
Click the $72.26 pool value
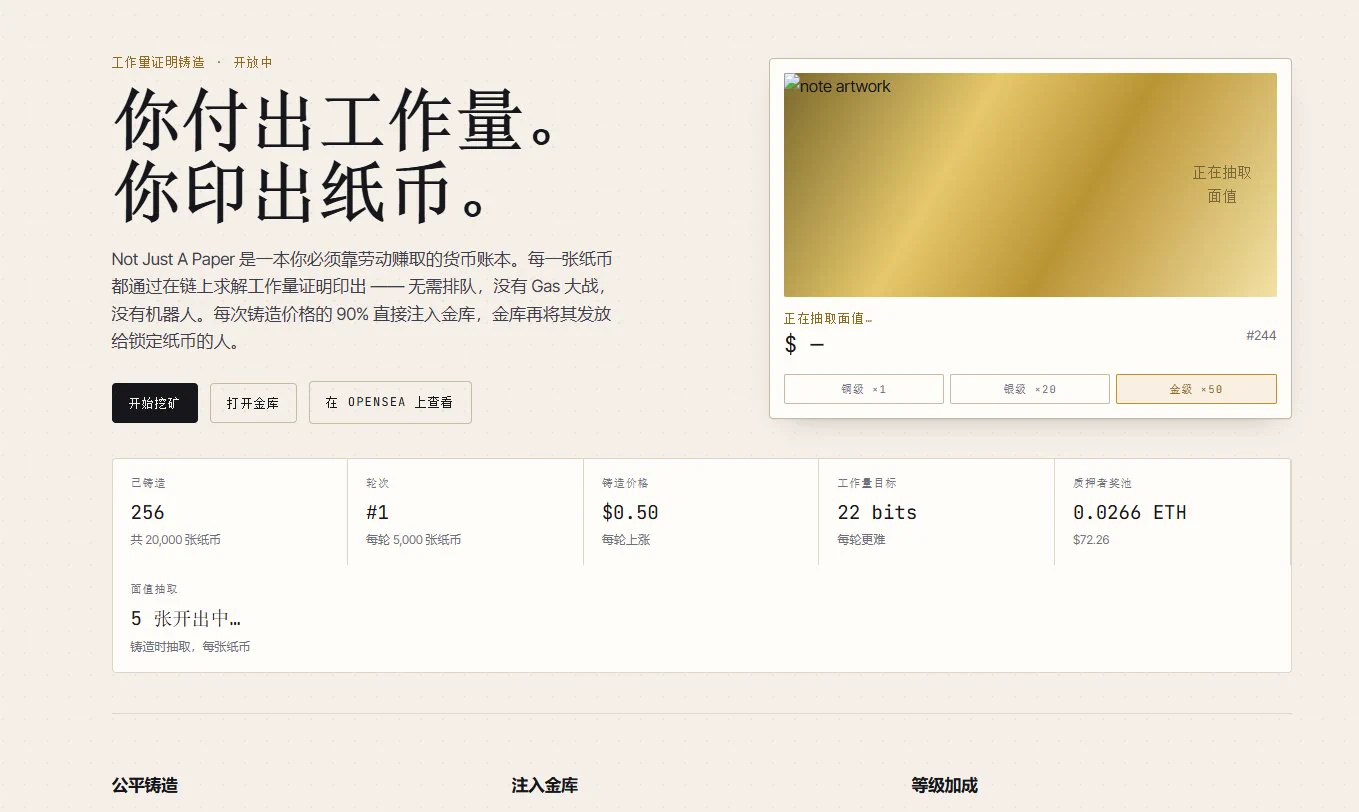(x=1091, y=540)
